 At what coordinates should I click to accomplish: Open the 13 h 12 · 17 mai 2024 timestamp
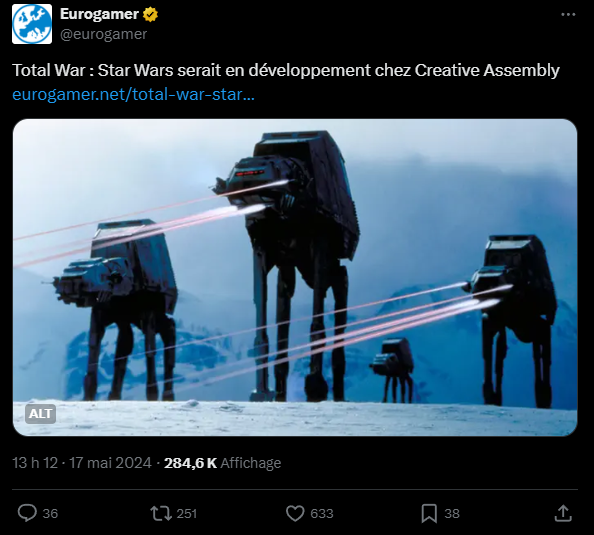pos(82,463)
